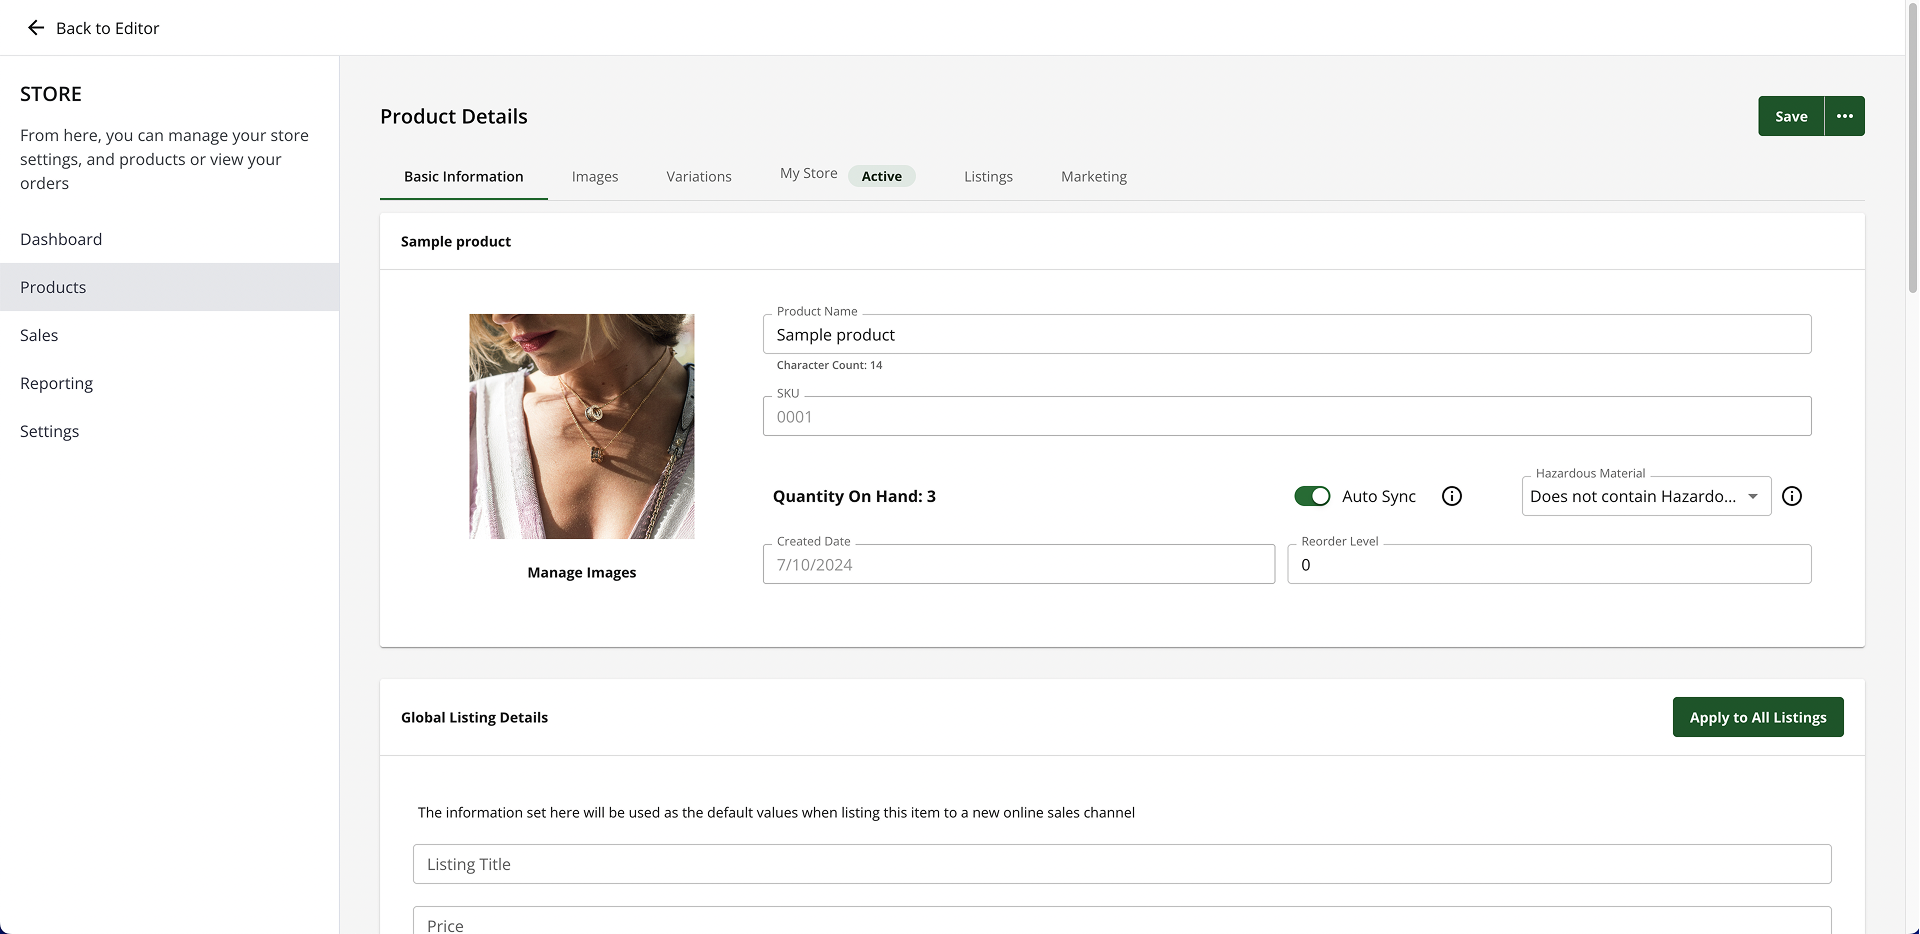The height and width of the screenshot is (934, 1920).
Task: Open Settings in the sidebar
Action: [x=170, y=431]
